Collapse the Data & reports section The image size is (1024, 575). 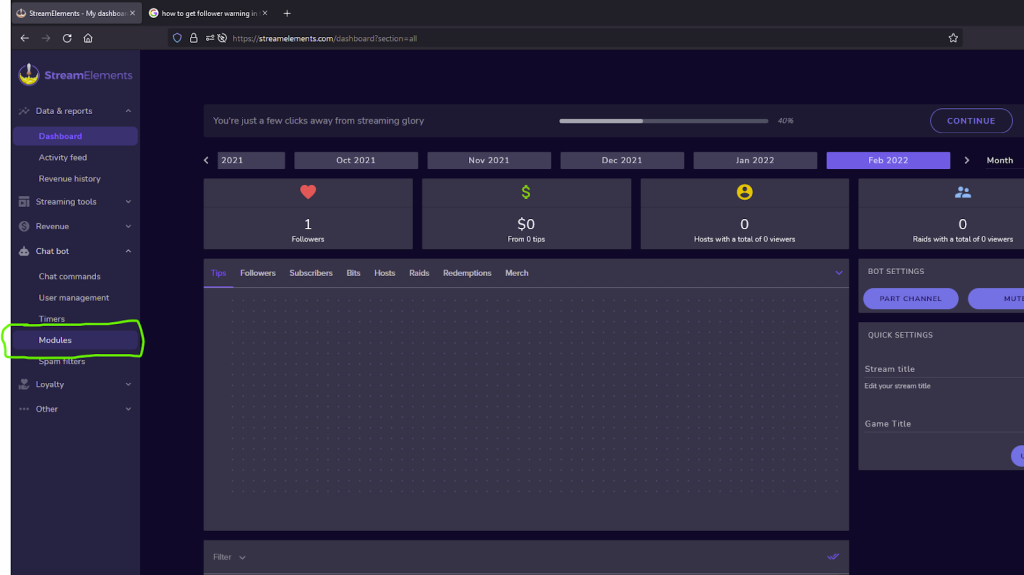pyautogui.click(x=128, y=111)
